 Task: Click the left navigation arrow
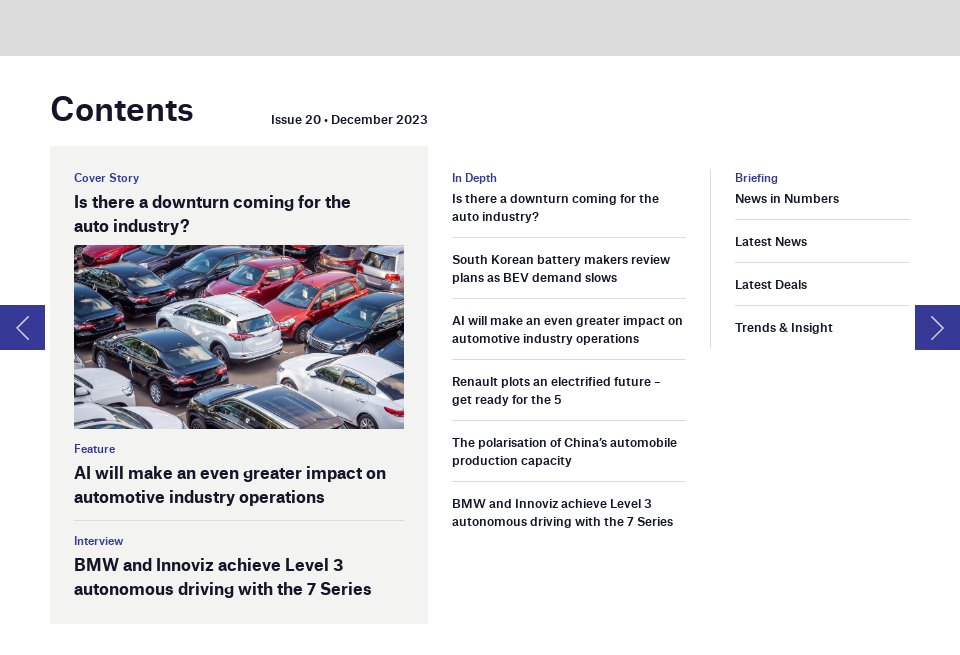point(22,327)
